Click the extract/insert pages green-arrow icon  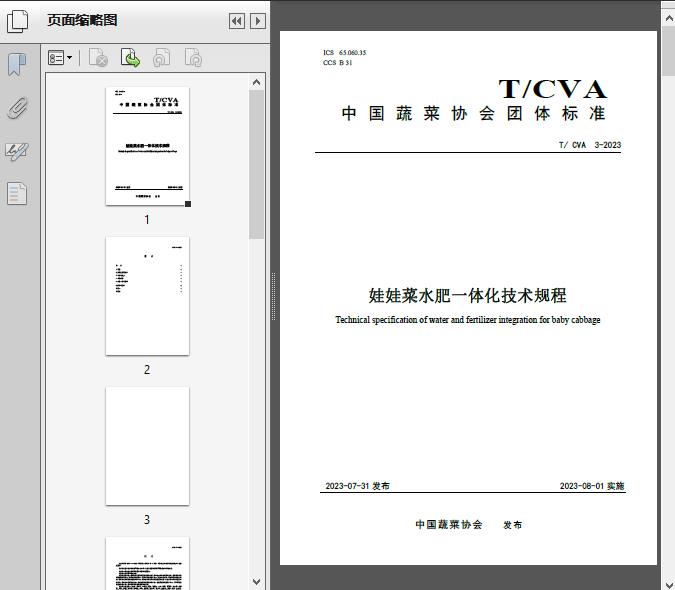pyautogui.click(x=130, y=58)
